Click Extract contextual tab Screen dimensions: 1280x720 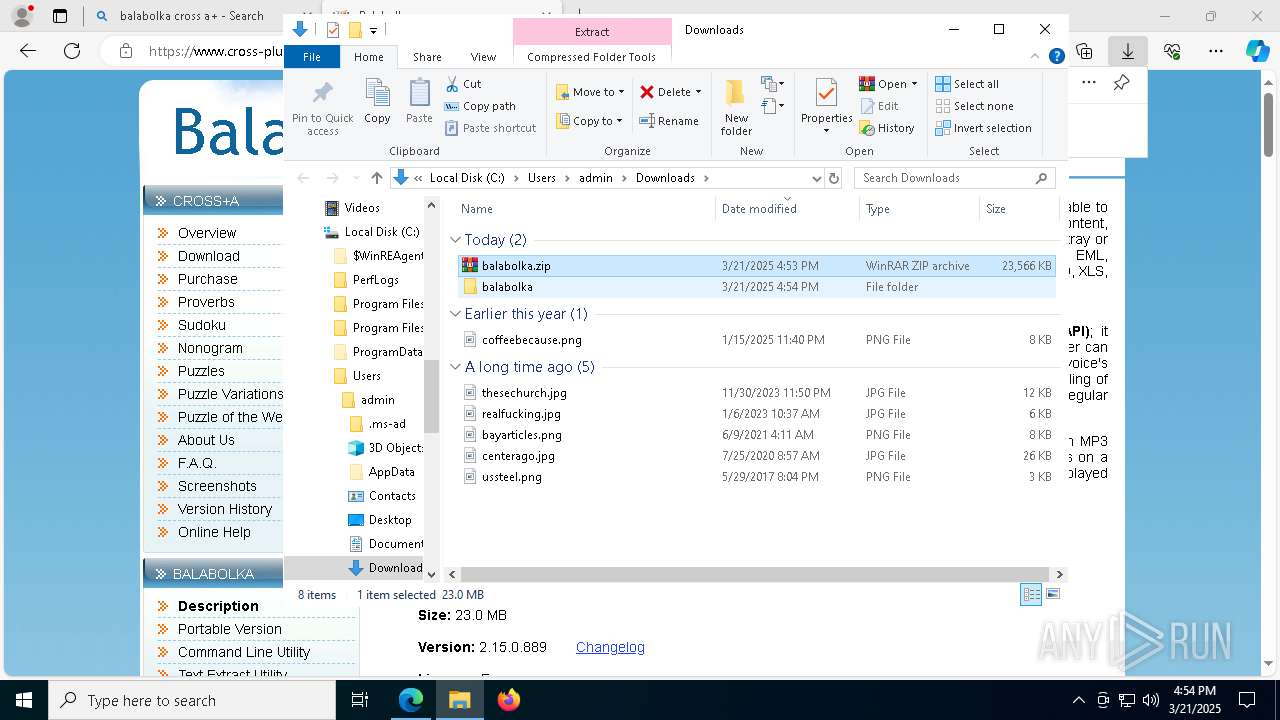point(592,32)
